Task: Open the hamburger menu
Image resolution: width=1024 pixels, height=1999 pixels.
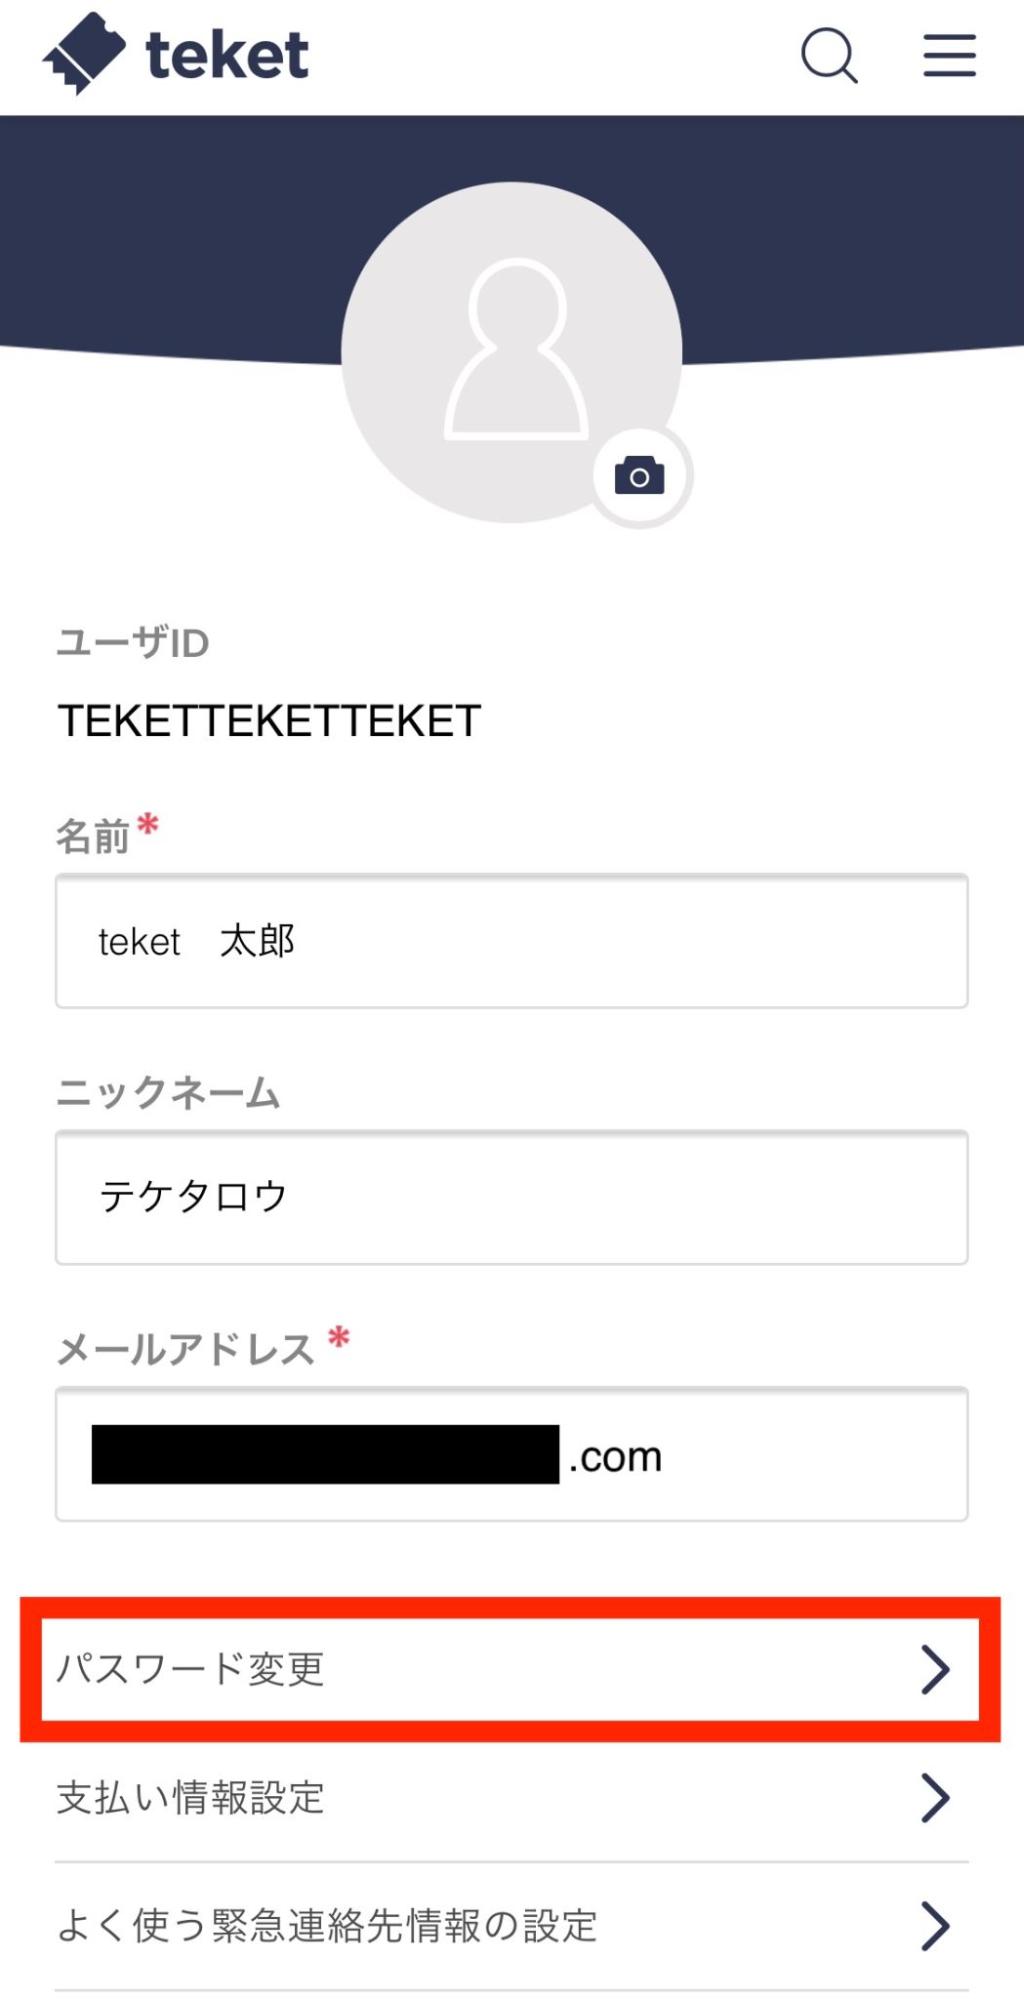Action: tap(949, 55)
